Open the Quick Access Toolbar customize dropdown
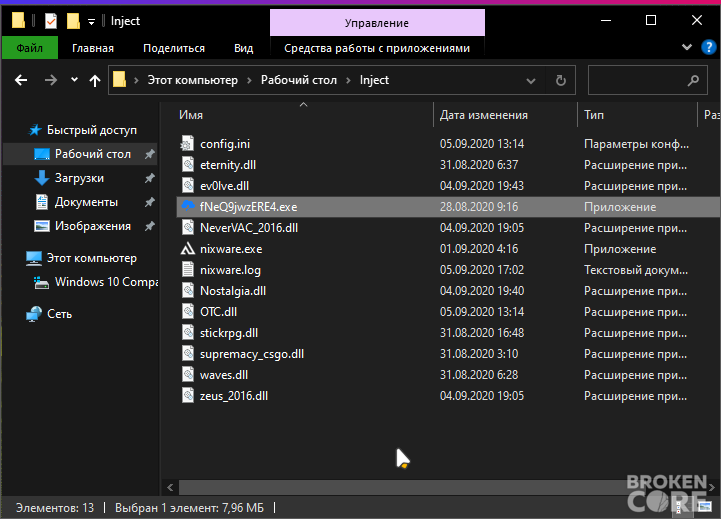The image size is (721, 519). [91, 22]
